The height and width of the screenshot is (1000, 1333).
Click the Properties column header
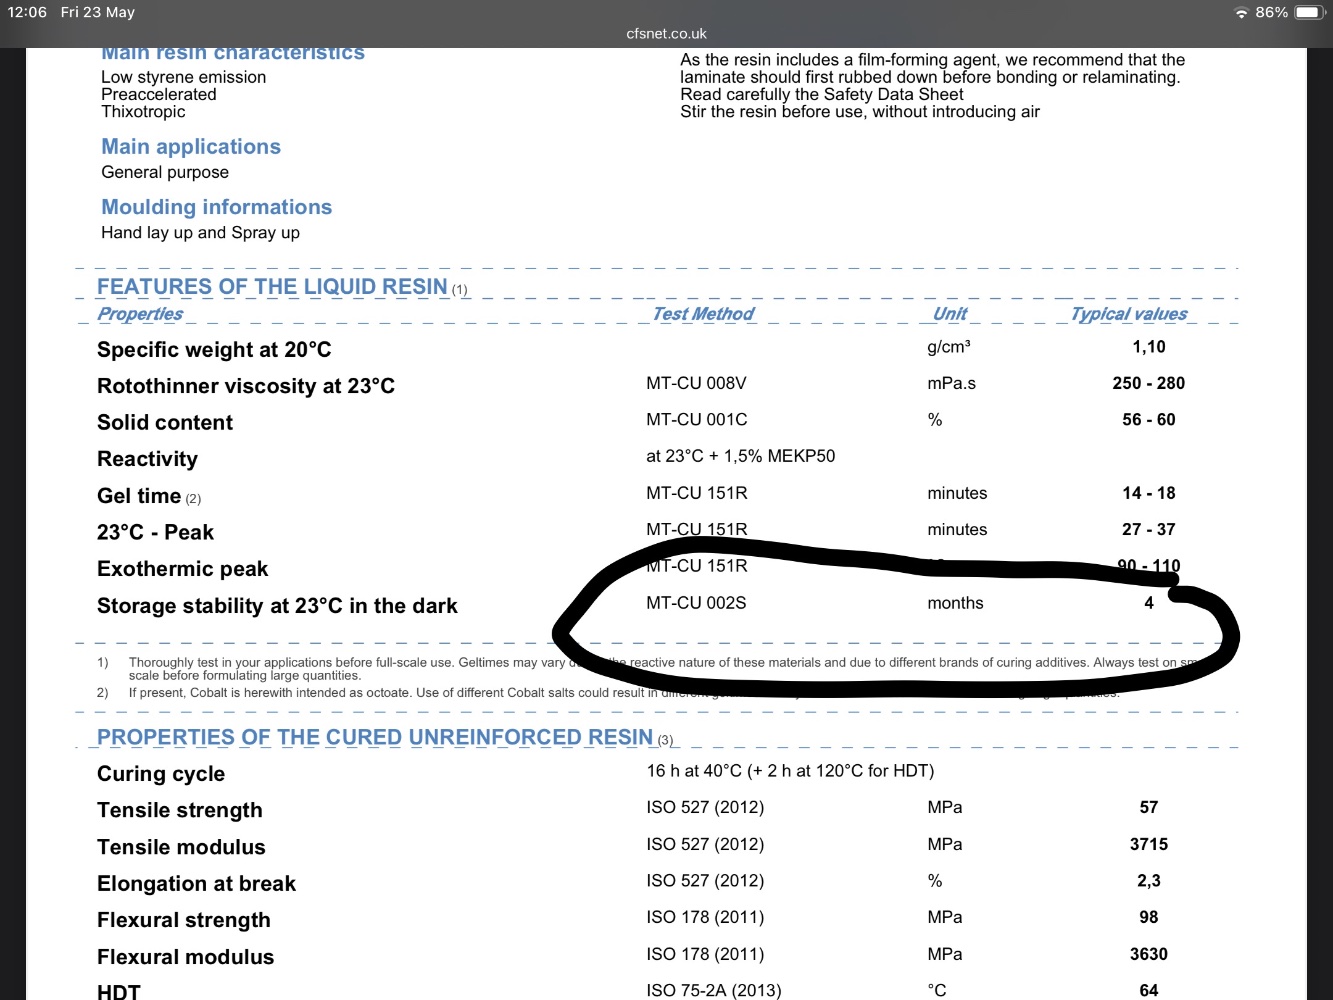(140, 314)
